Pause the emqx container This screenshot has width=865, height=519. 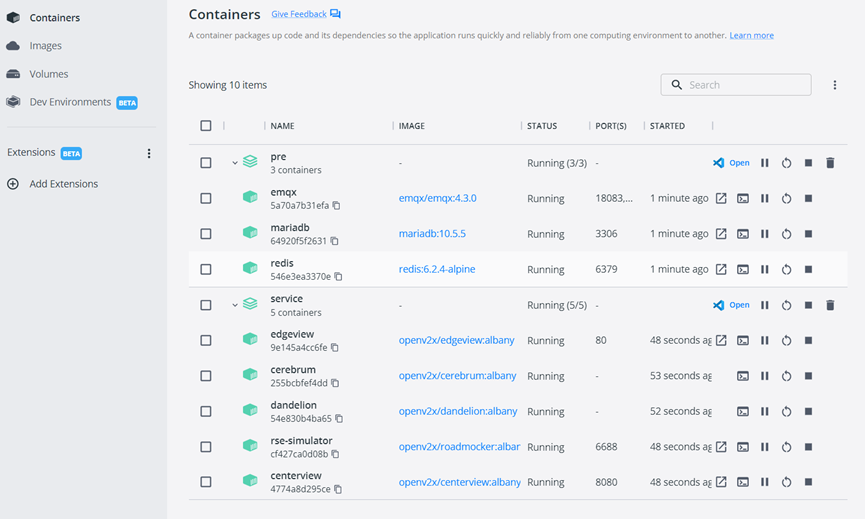pos(765,198)
